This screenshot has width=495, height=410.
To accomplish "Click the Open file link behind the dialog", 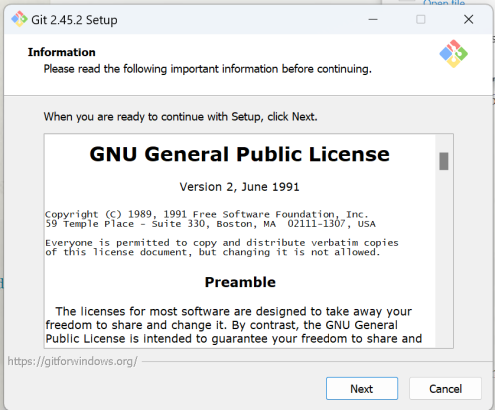I will (444, 3).
